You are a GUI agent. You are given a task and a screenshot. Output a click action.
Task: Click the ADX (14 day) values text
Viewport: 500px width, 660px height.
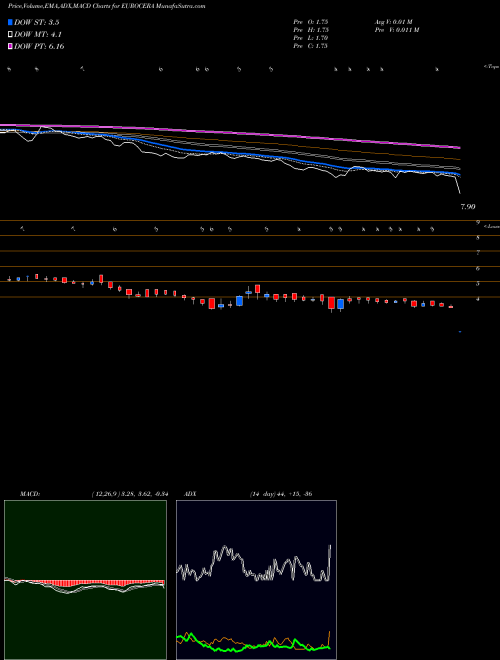point(280,494)
